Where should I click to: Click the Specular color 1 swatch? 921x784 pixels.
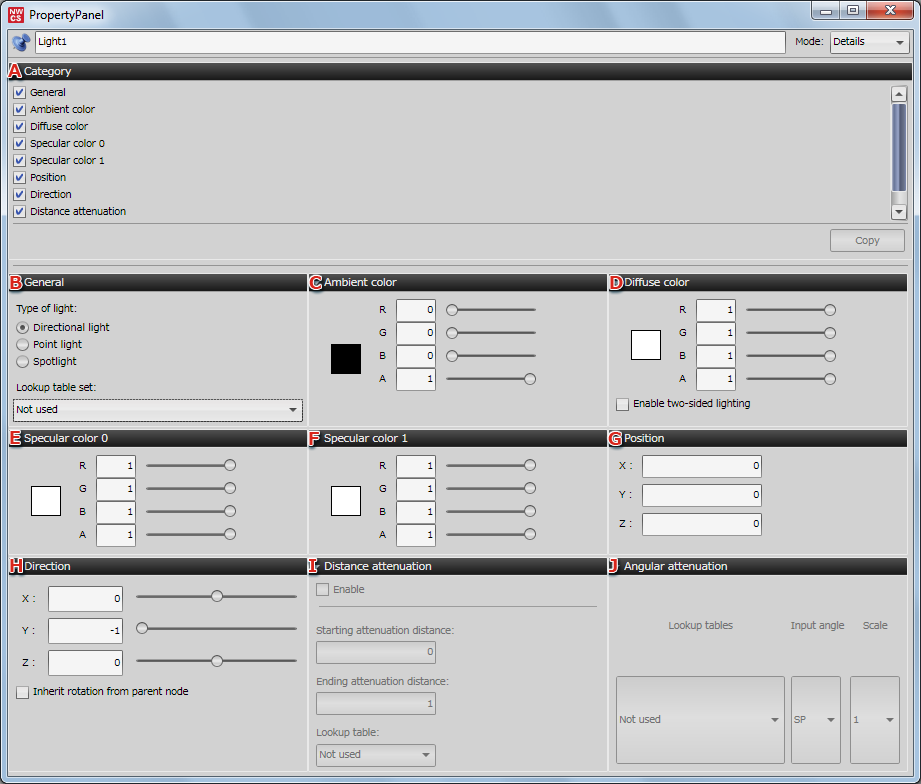pyautogui.click(x=346, y=500)
